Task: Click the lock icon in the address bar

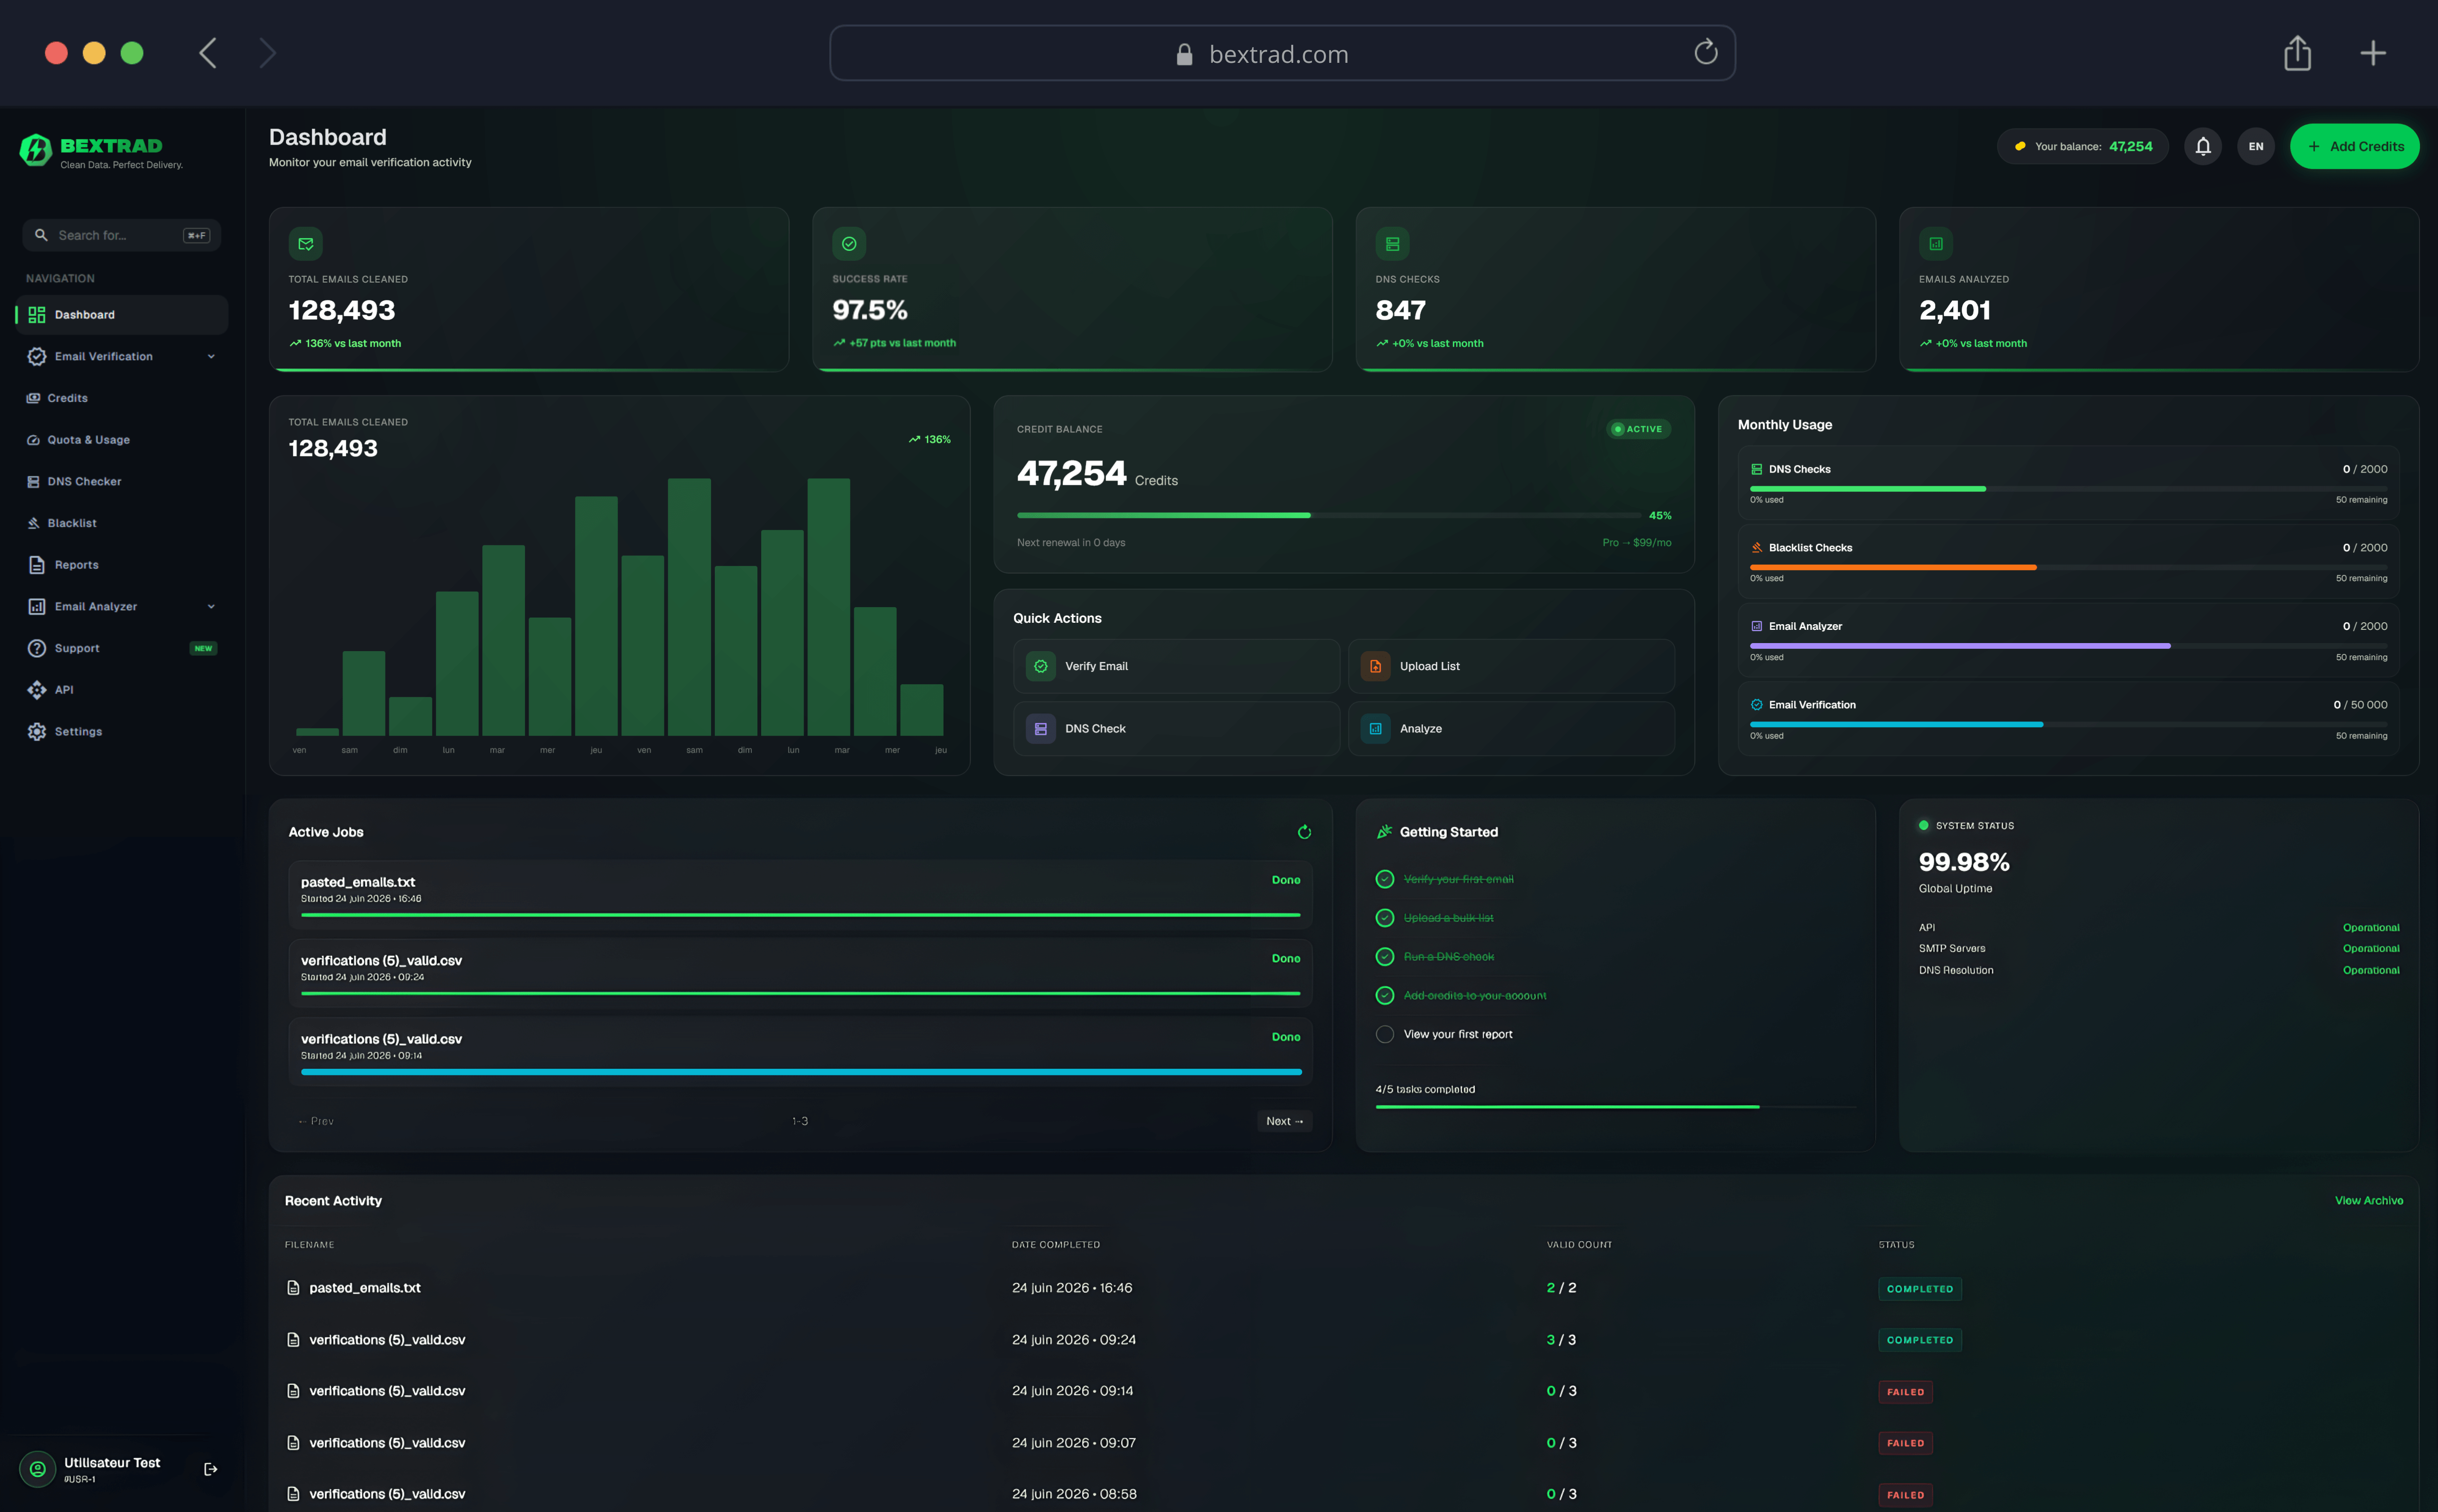Action: [1184, 54]
